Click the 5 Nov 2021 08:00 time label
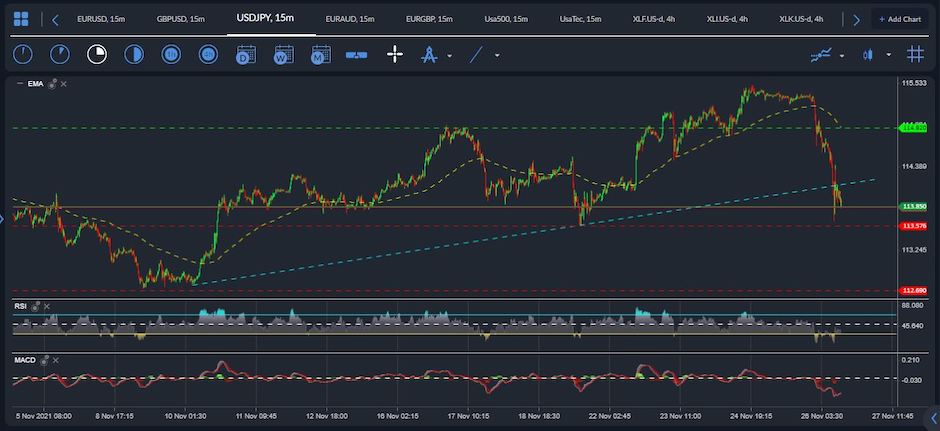The height and width of the screenshot is (431, 940). click(x=44, y=415)
